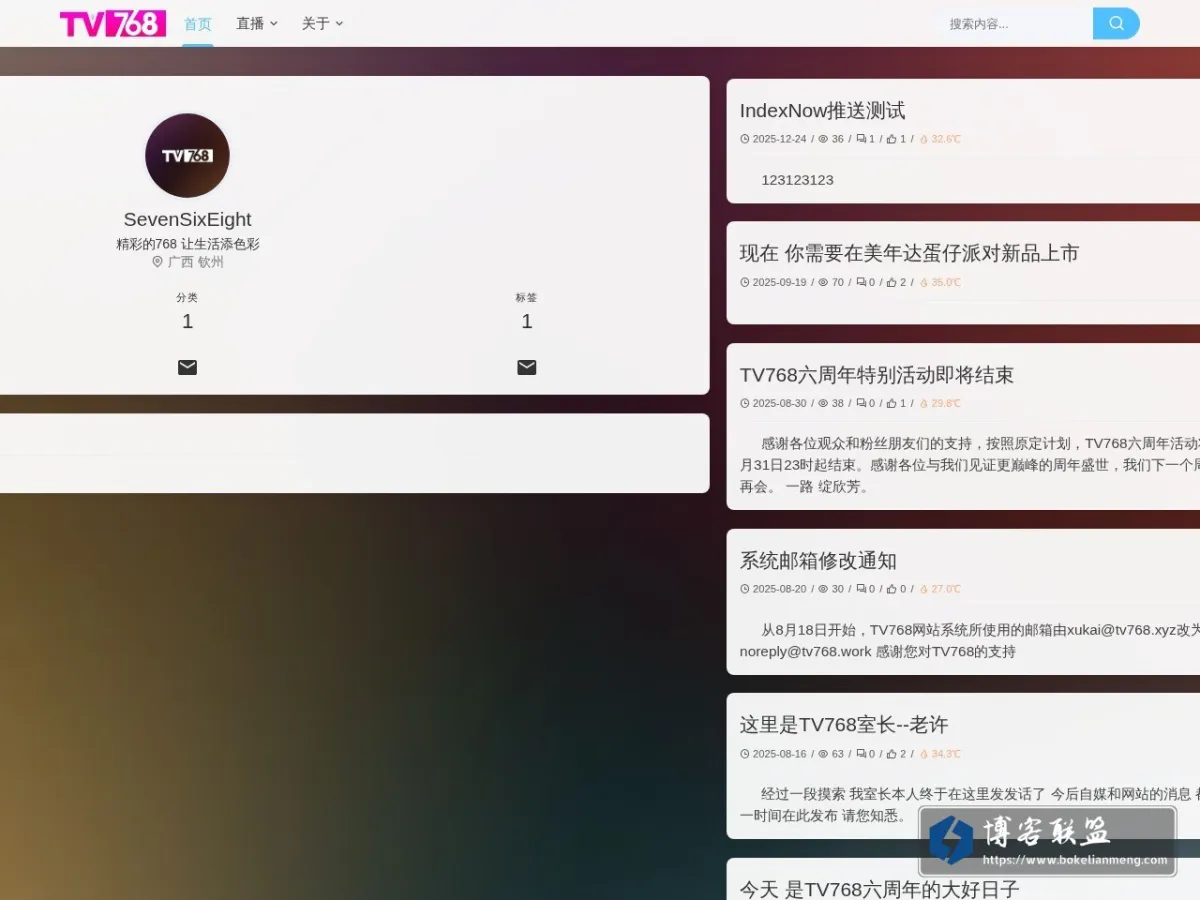Click like thumb icon on IndexNow post
This screenshot has width=1200, height=900.
891,139
